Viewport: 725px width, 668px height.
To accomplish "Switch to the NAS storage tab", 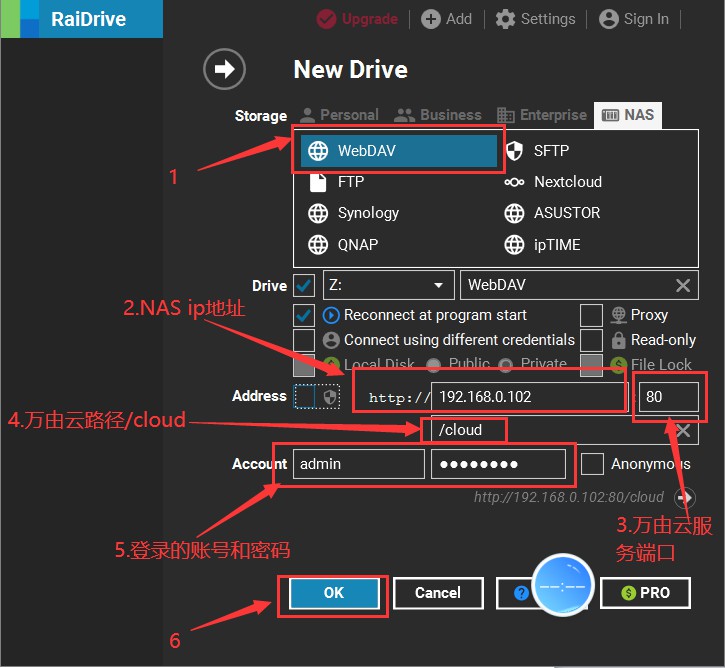I will click(x=628, y=115).
